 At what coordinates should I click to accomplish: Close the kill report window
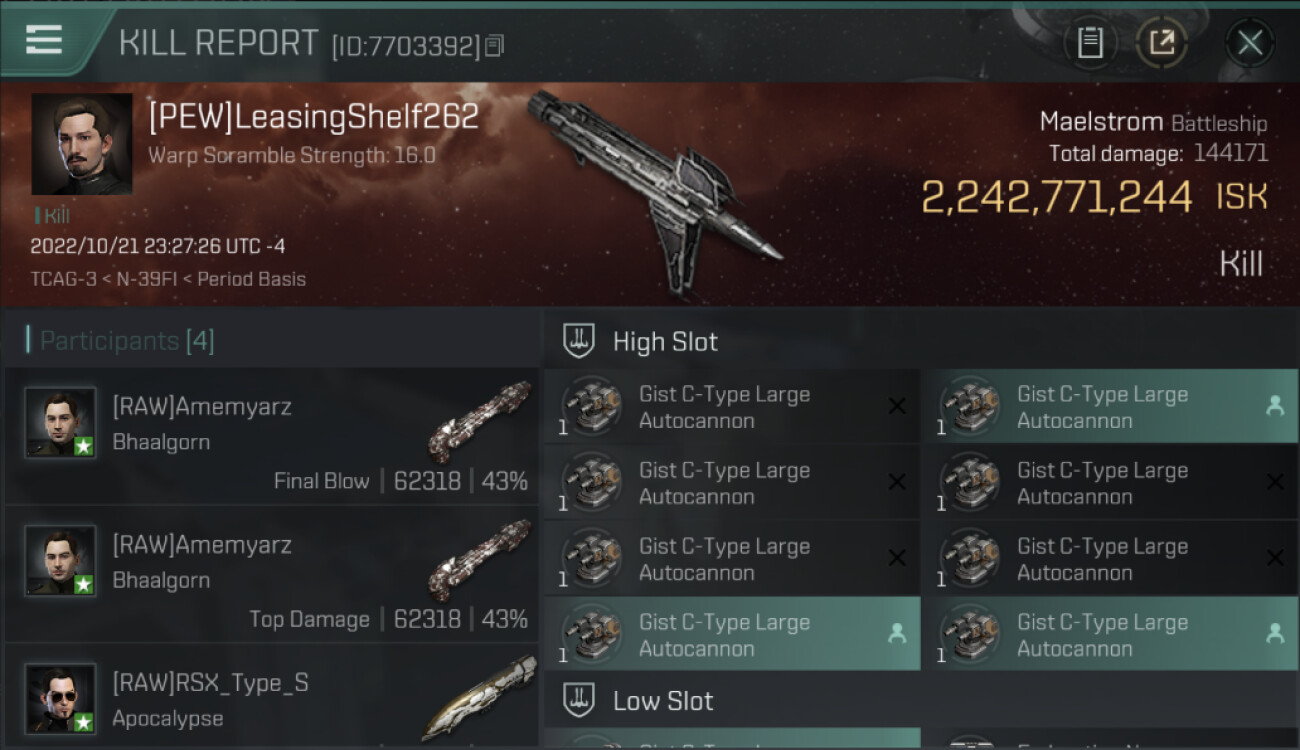pyautogui.click(x=1249, y=43)
